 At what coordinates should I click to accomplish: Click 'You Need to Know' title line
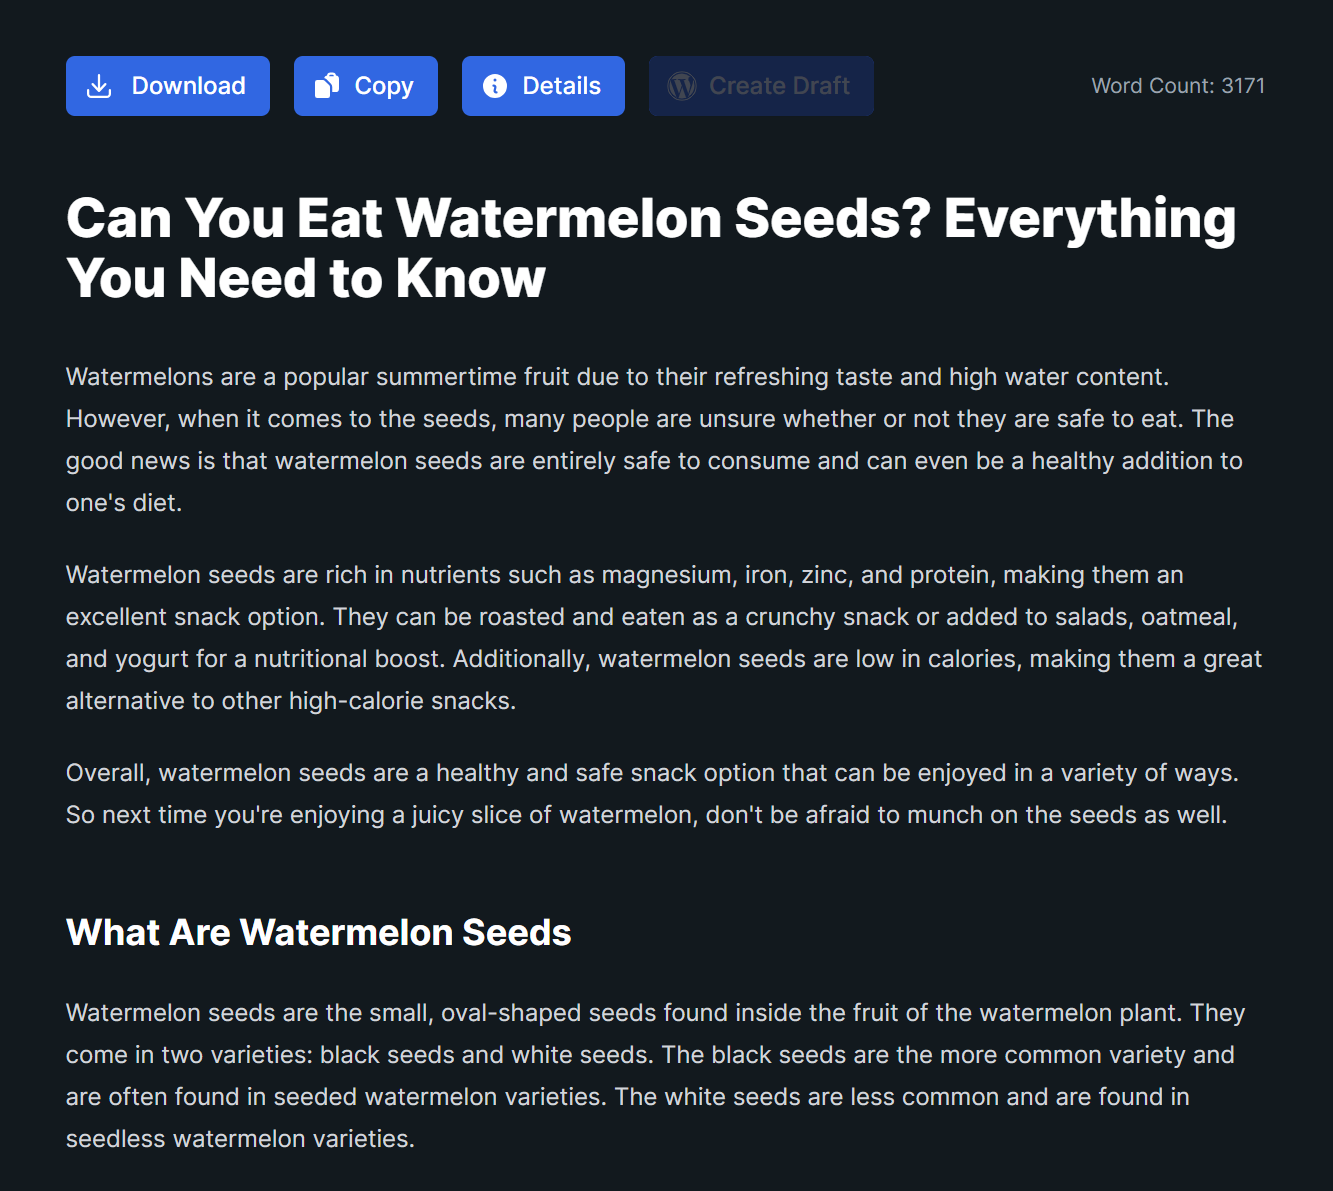click(306, 278)
